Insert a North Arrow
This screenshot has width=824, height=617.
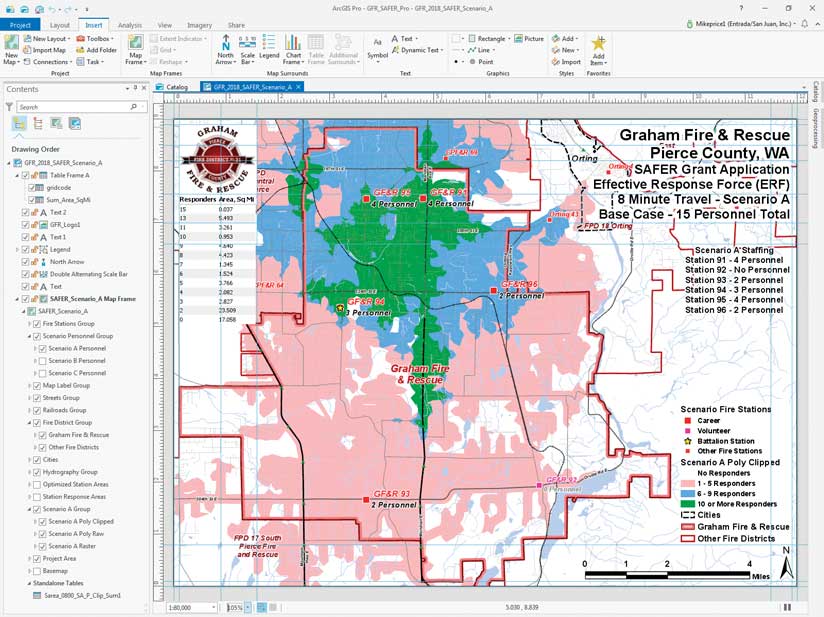tap(225, 50)
